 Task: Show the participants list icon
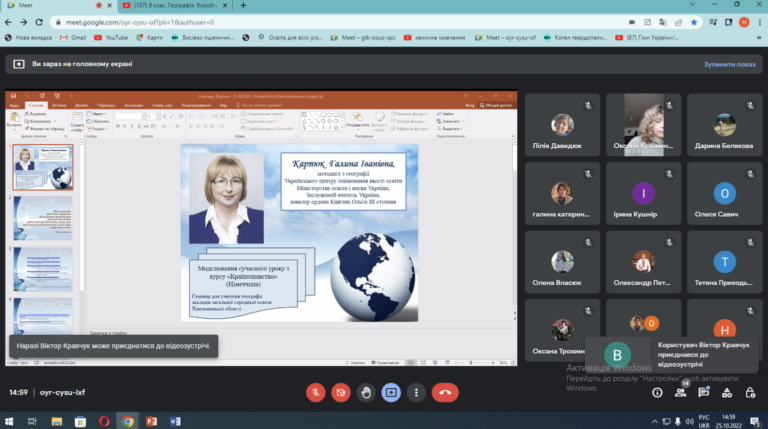(680, 392)
